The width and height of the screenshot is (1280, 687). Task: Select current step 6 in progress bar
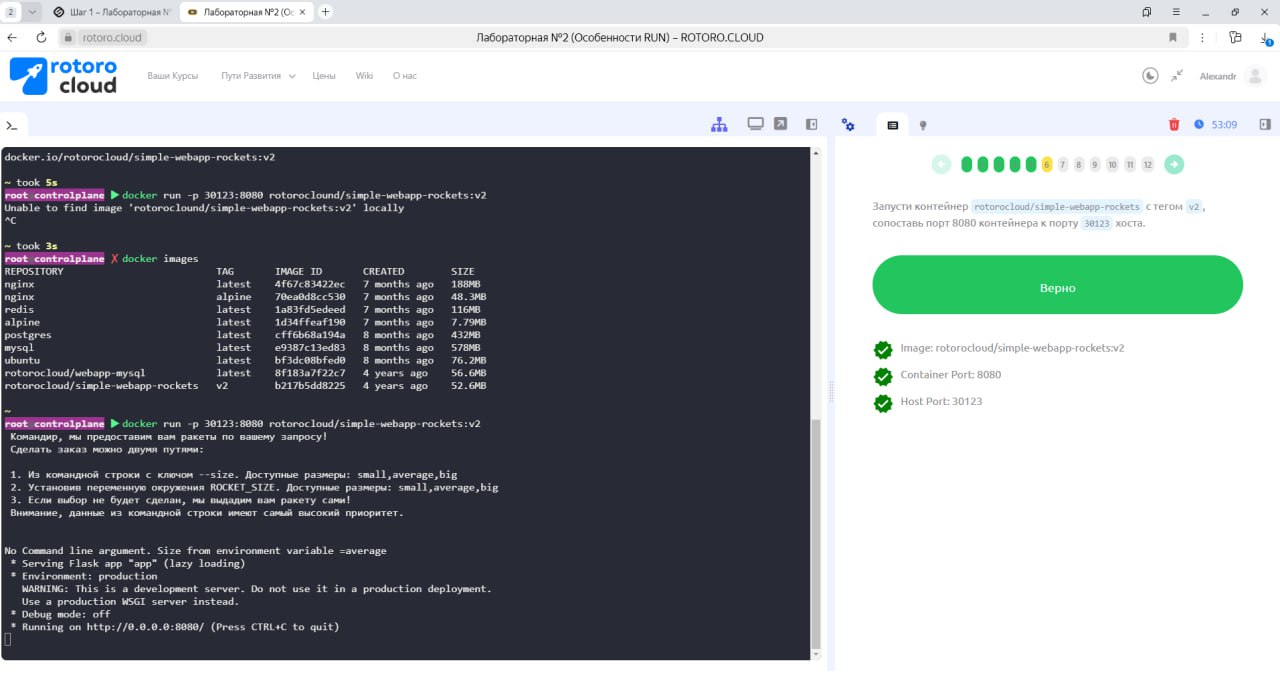tap(1047, 164)
